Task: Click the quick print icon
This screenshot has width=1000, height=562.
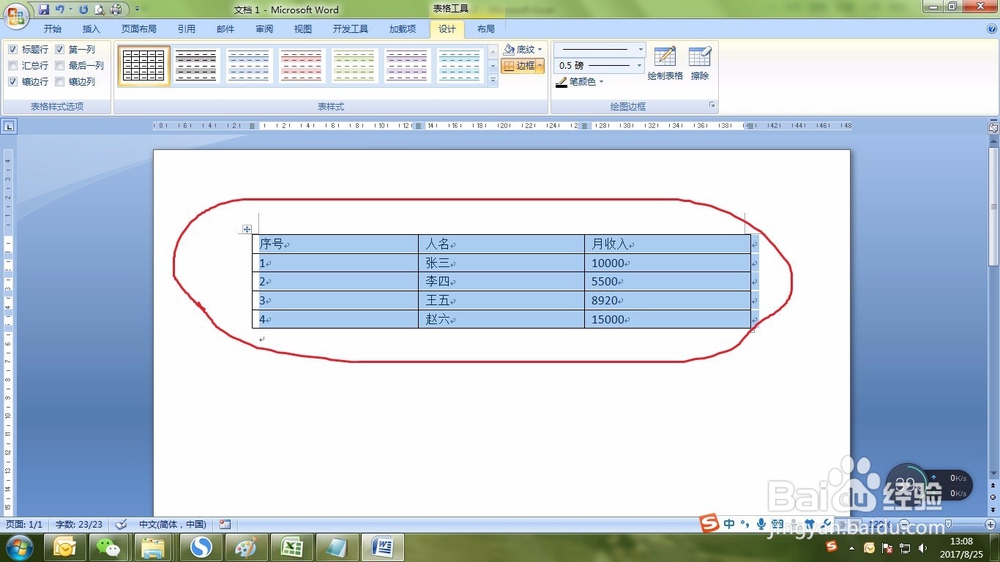Action: pyautogui.click(x=116, y=10)
